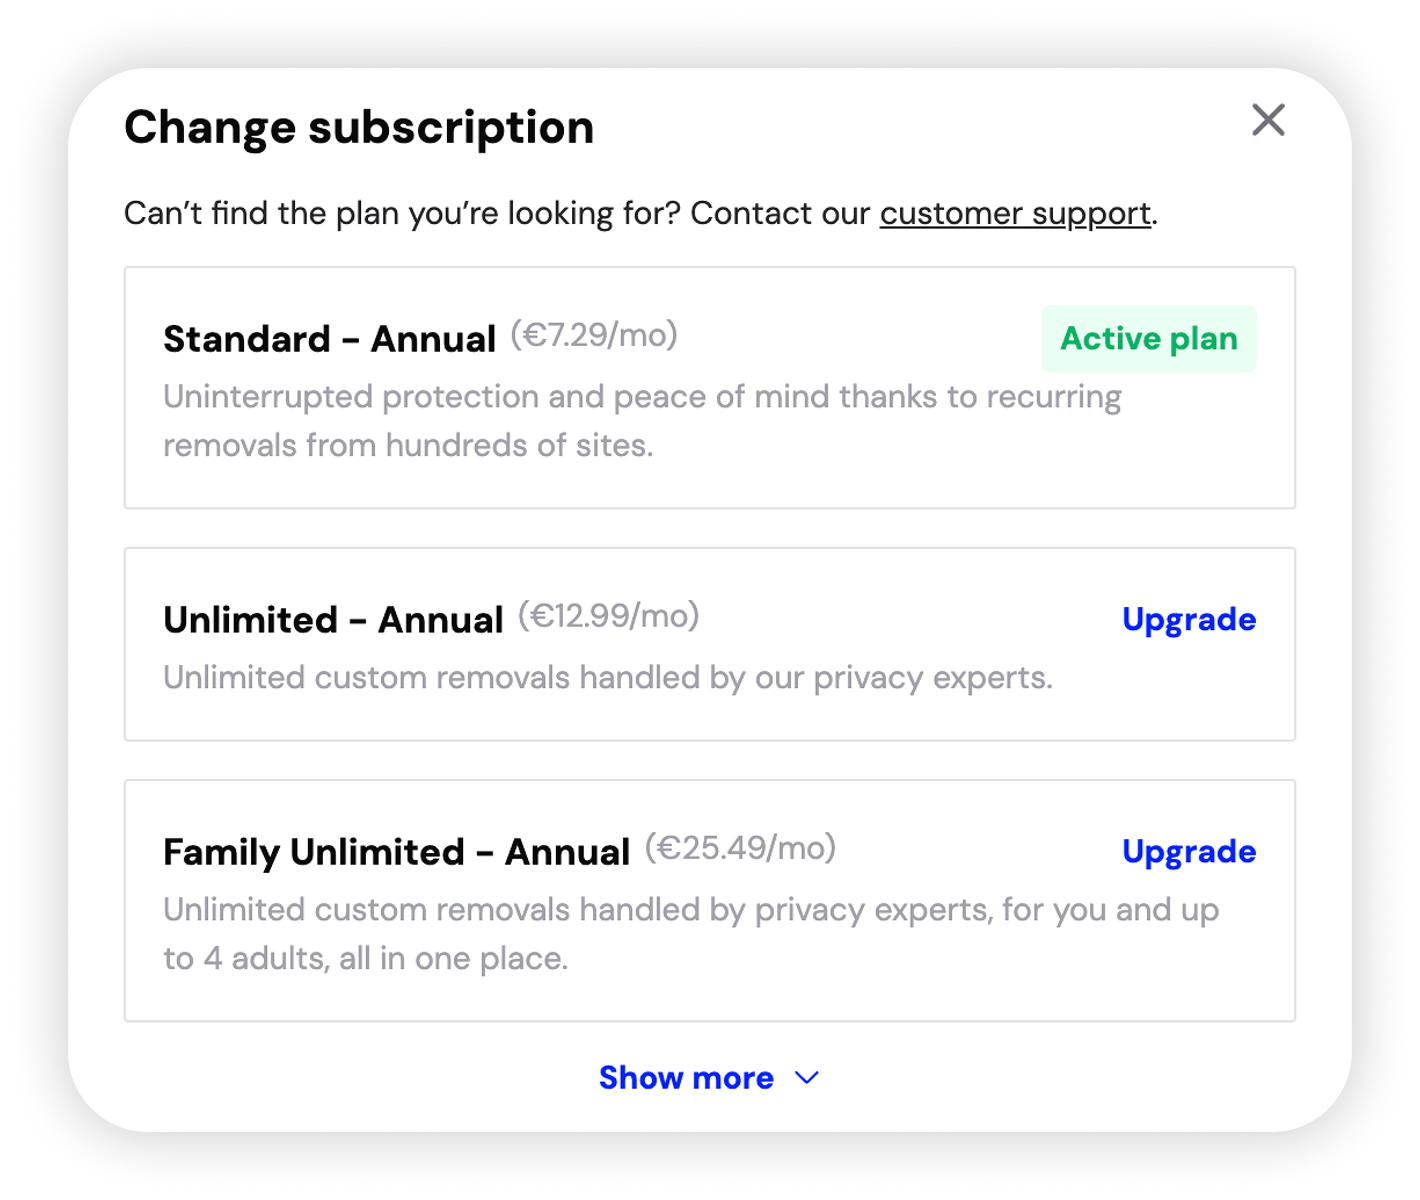Click the Standard – Annual plan title
This screenshot has width=1420, height=1200.
click(x=329, y=339)
